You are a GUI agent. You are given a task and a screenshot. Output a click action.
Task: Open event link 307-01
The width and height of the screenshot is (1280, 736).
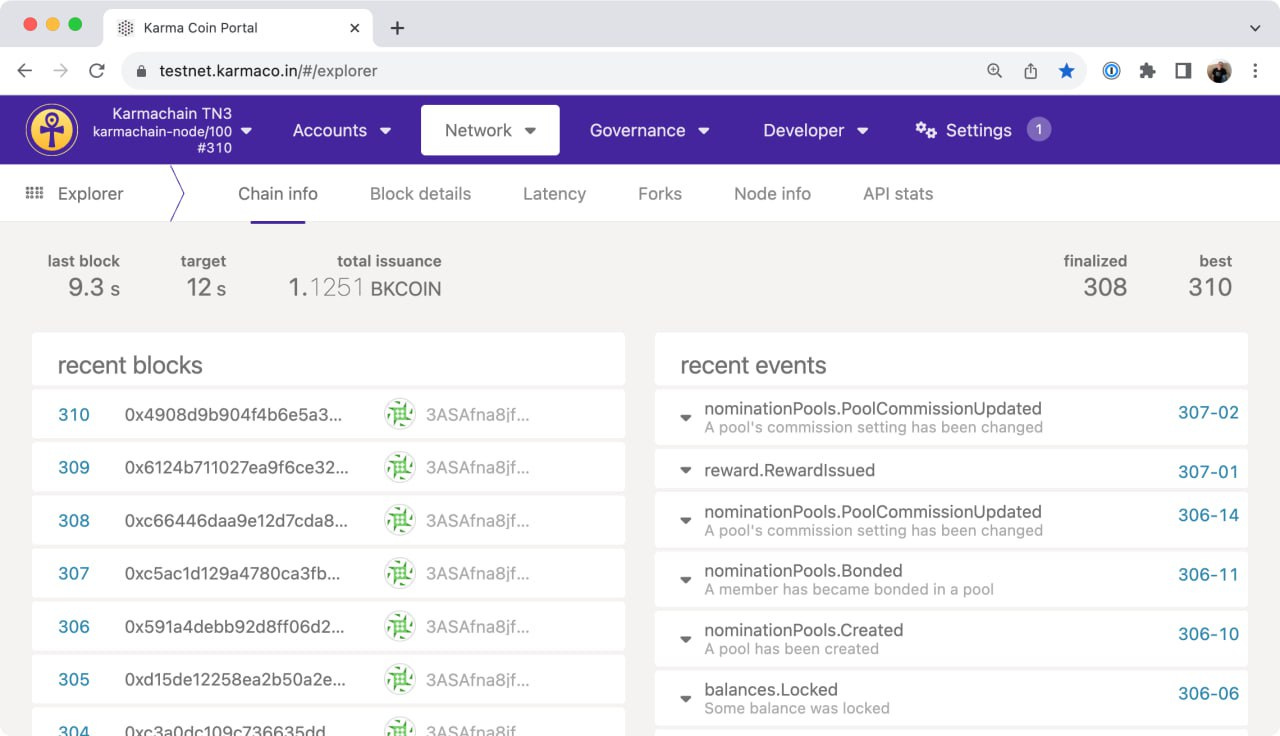click(x=1208, y=472)
